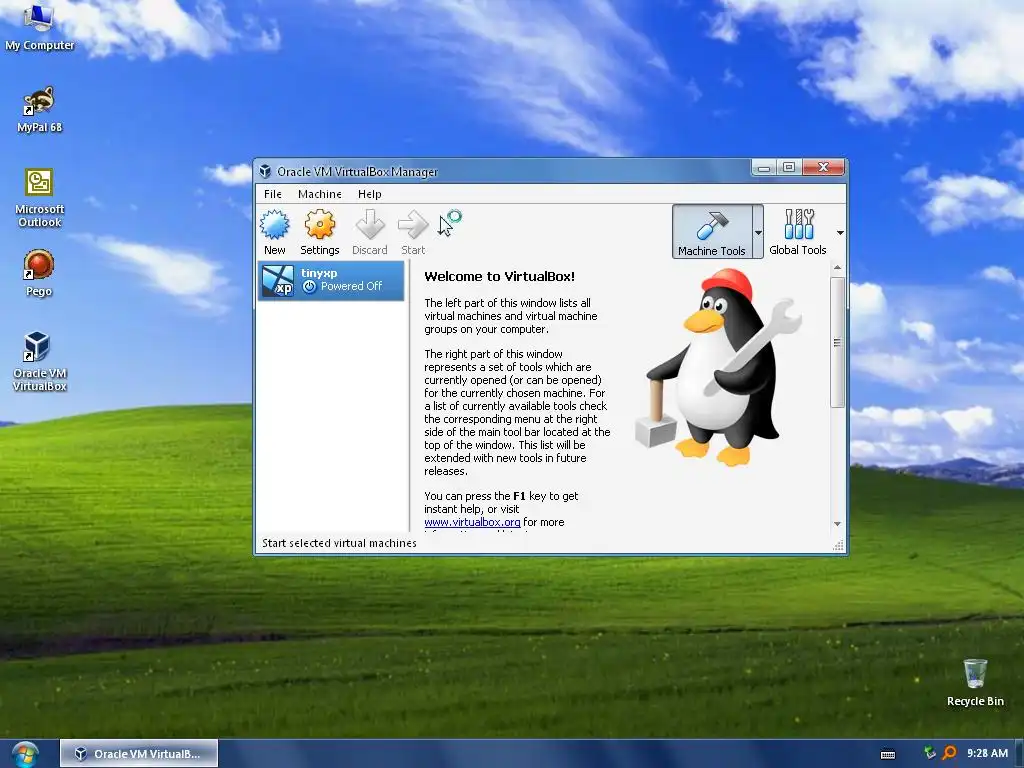
Task: Click the welcome pane scrollbar up arrow
Action: pos(837,268)
